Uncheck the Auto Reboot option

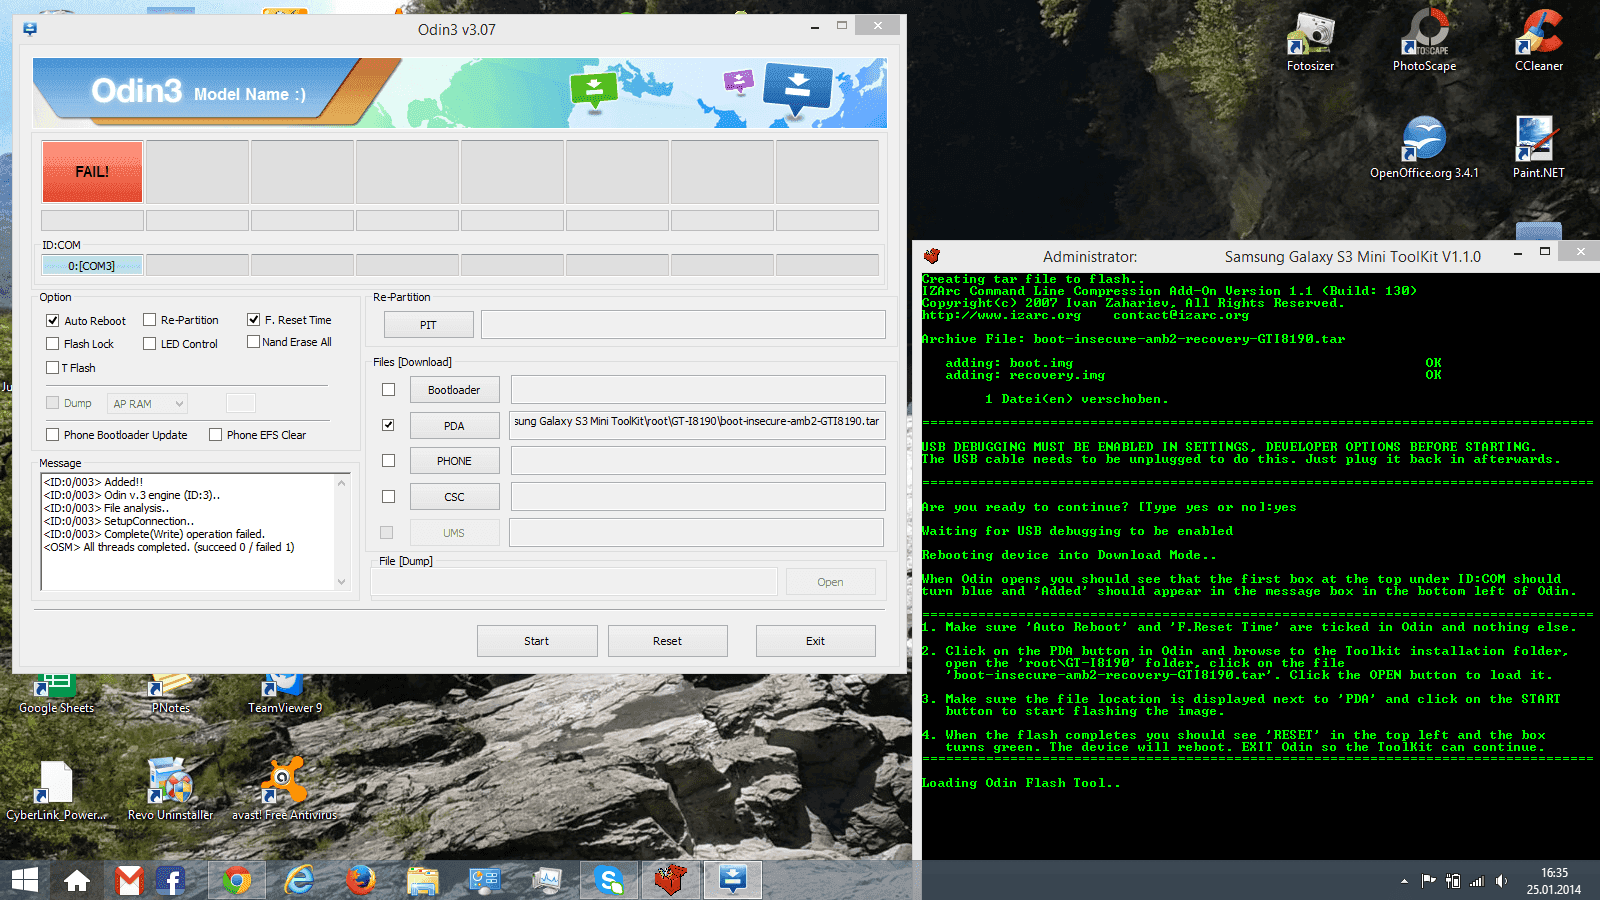pos(53,321)
